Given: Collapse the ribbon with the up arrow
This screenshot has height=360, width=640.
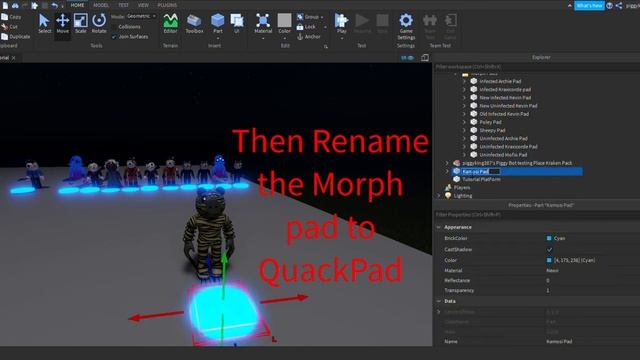Looking at the screenshot, I should (x=569, y=5).
